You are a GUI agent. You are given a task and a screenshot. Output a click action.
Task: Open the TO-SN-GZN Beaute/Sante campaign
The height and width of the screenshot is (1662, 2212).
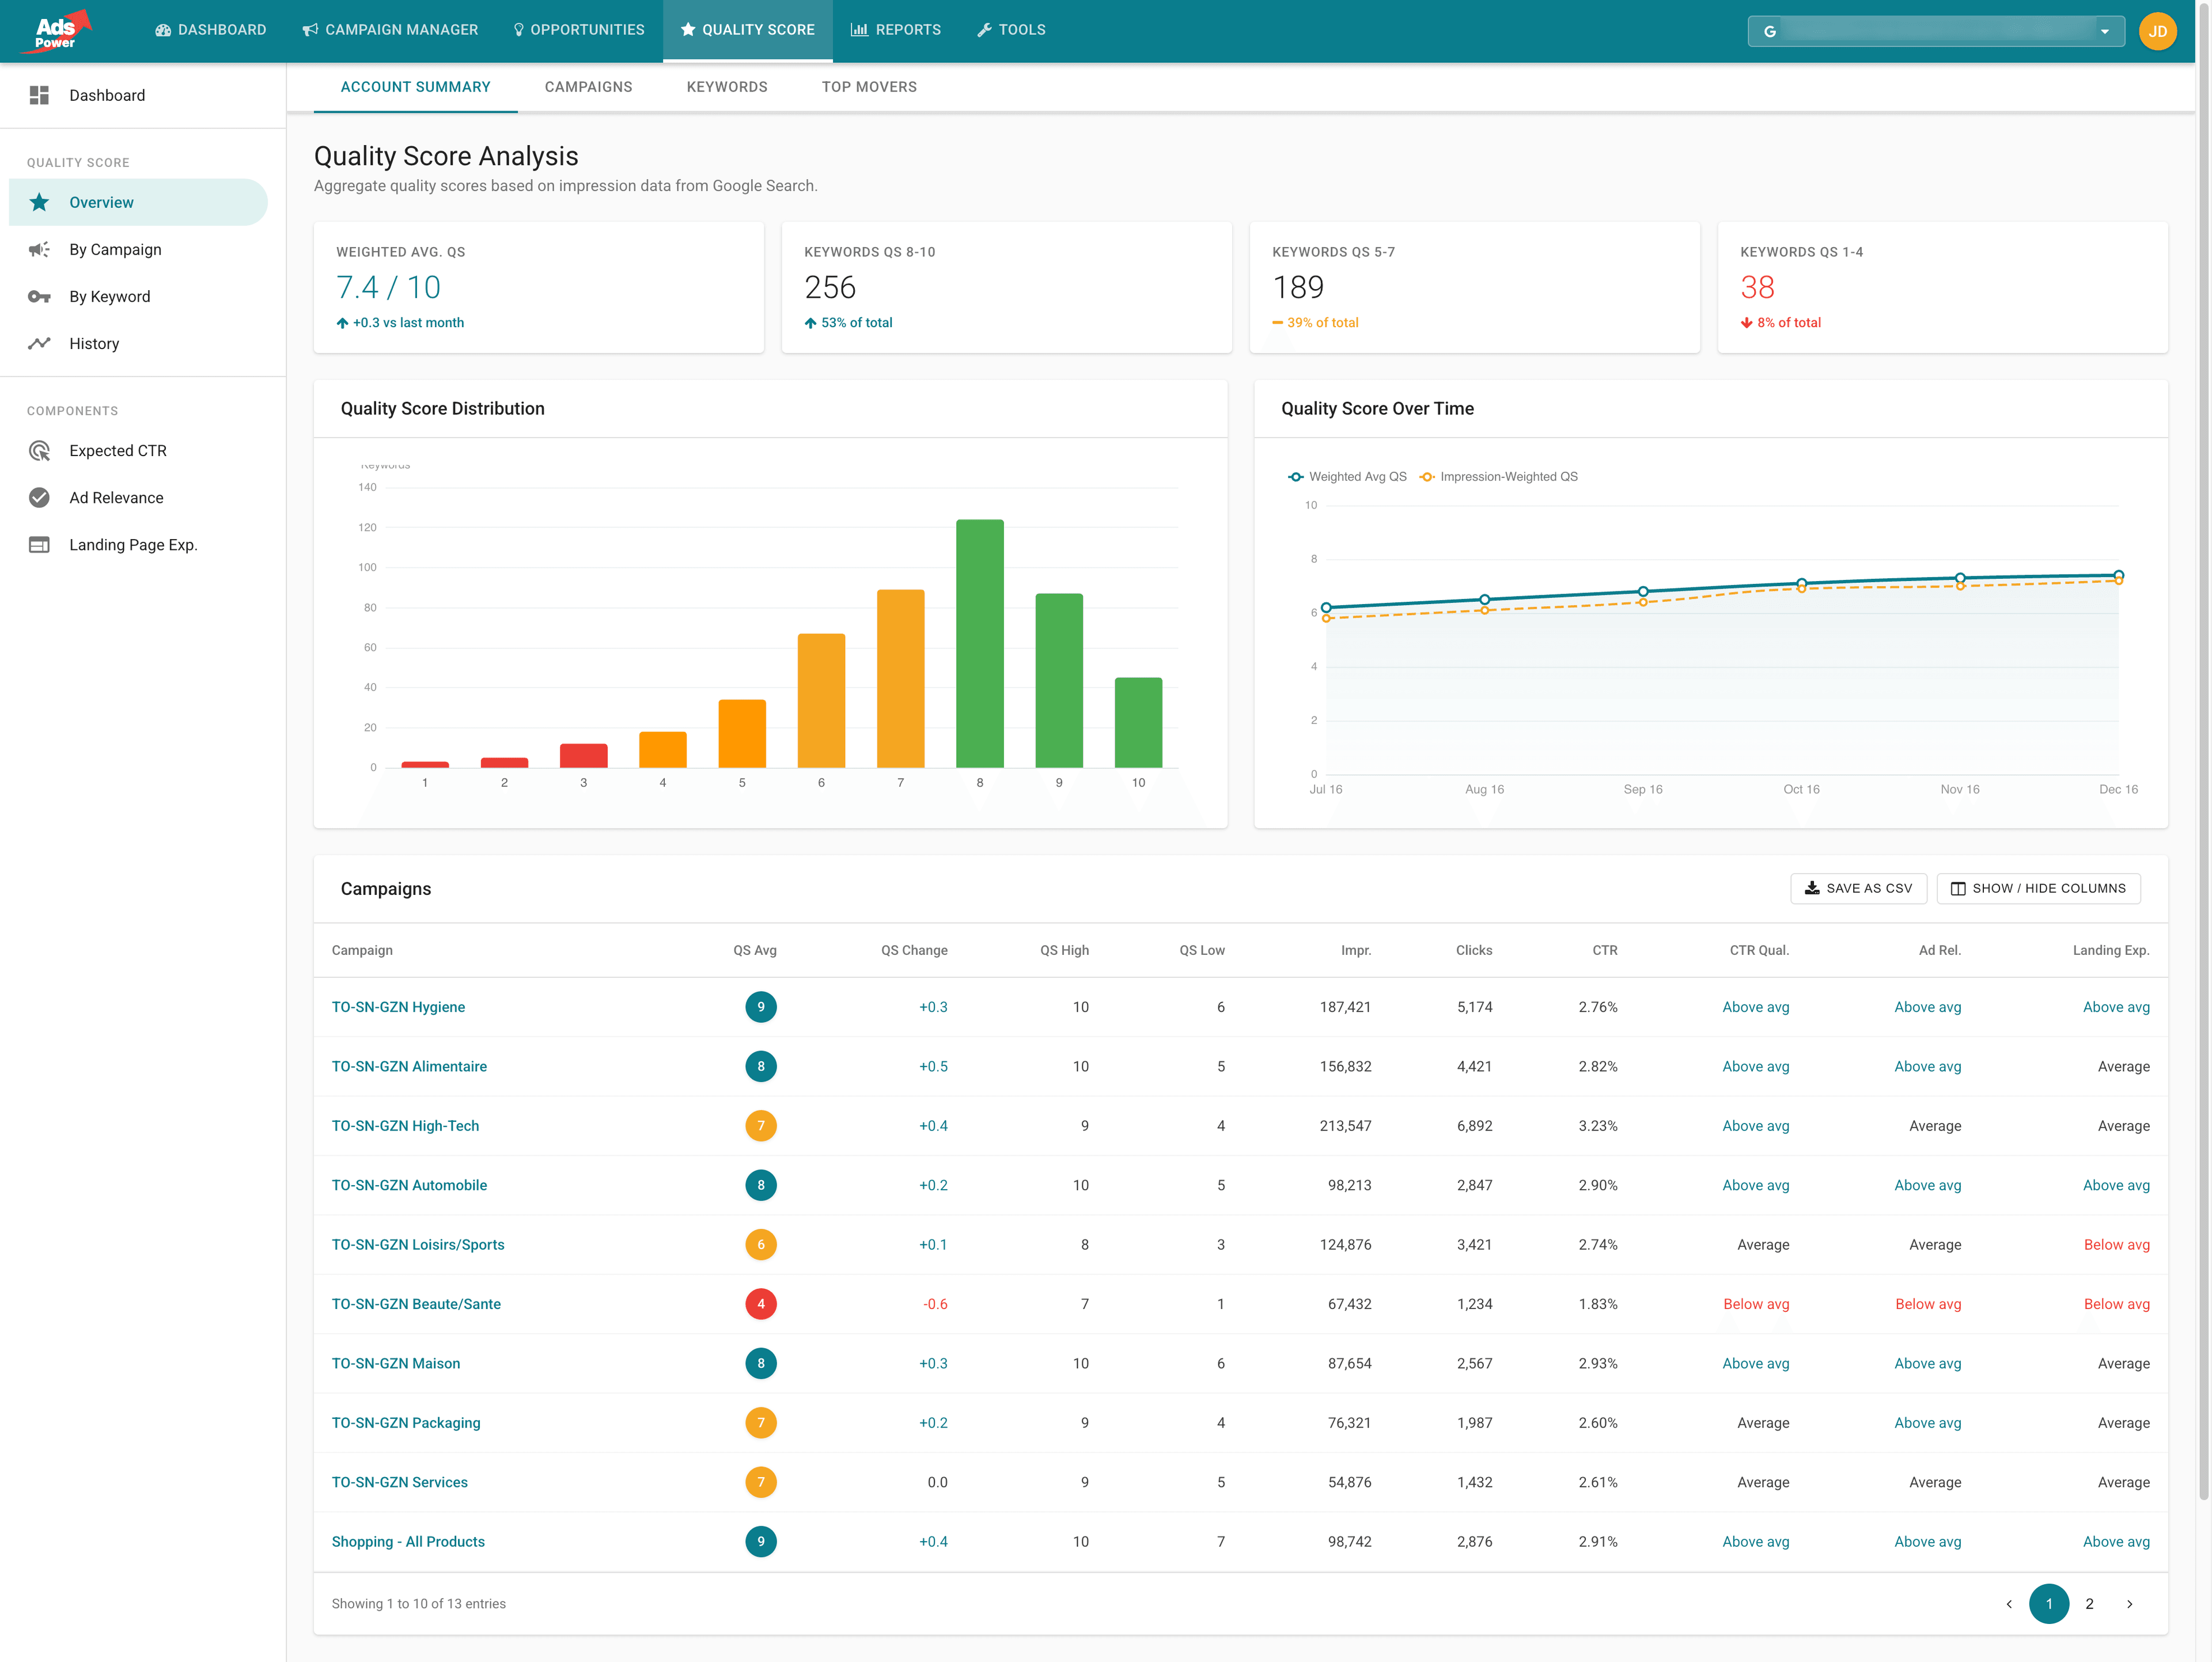point(416,1303)
